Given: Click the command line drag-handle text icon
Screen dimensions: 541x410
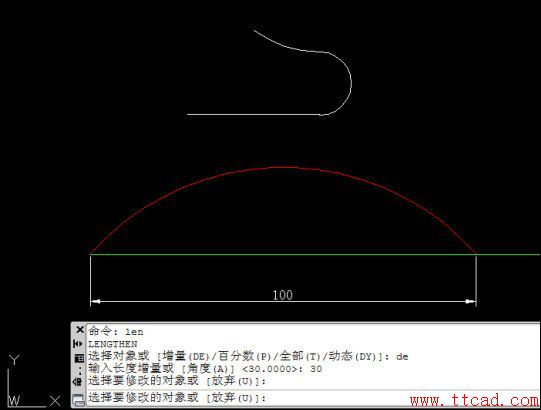Looking at the screenshot, I should [78, 381].
